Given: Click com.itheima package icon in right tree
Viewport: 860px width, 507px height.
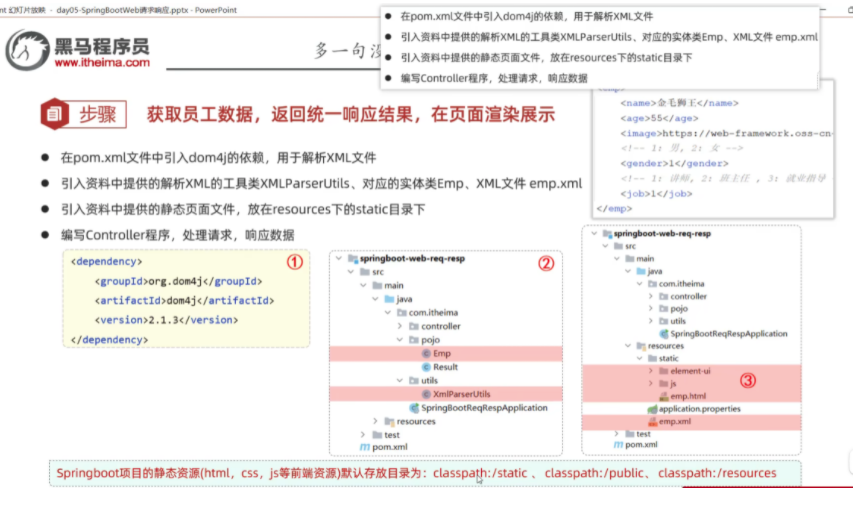Looking at the screenshot, I should pos(652,284).
